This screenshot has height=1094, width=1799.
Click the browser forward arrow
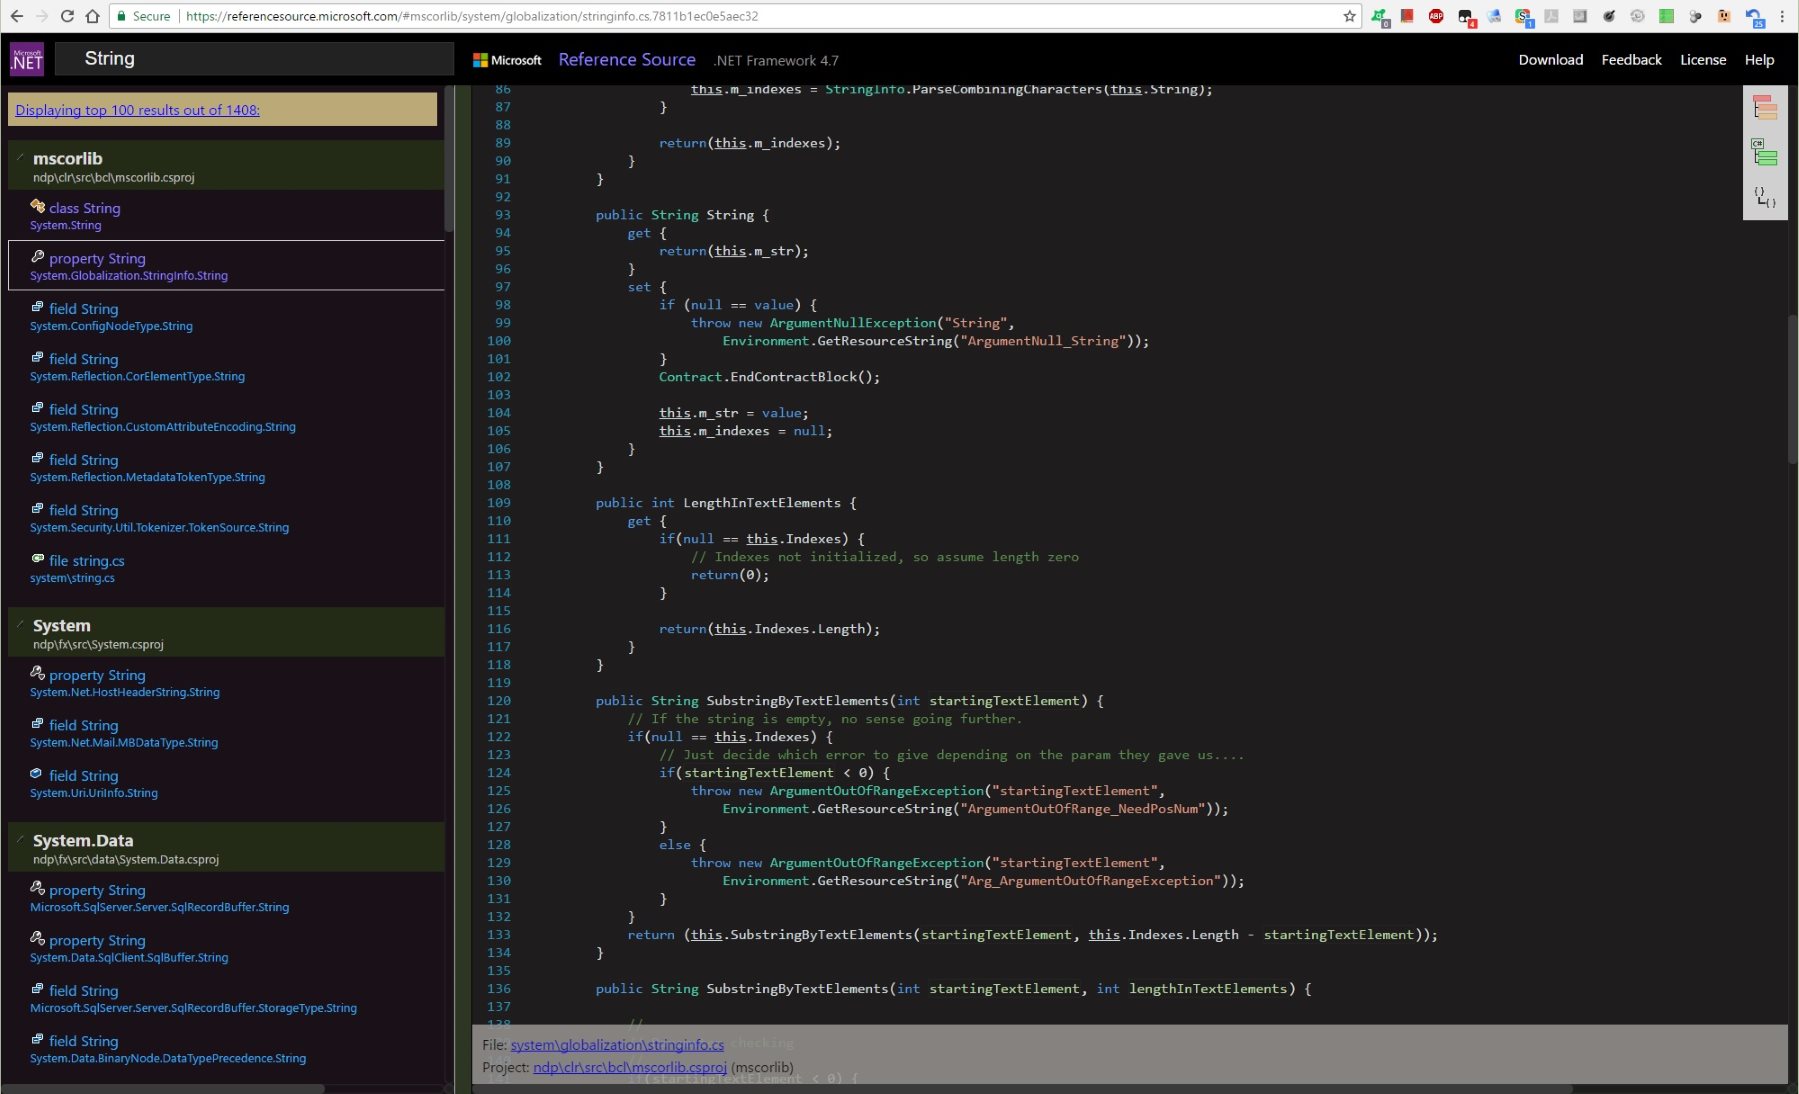click(x=41, y=16)
